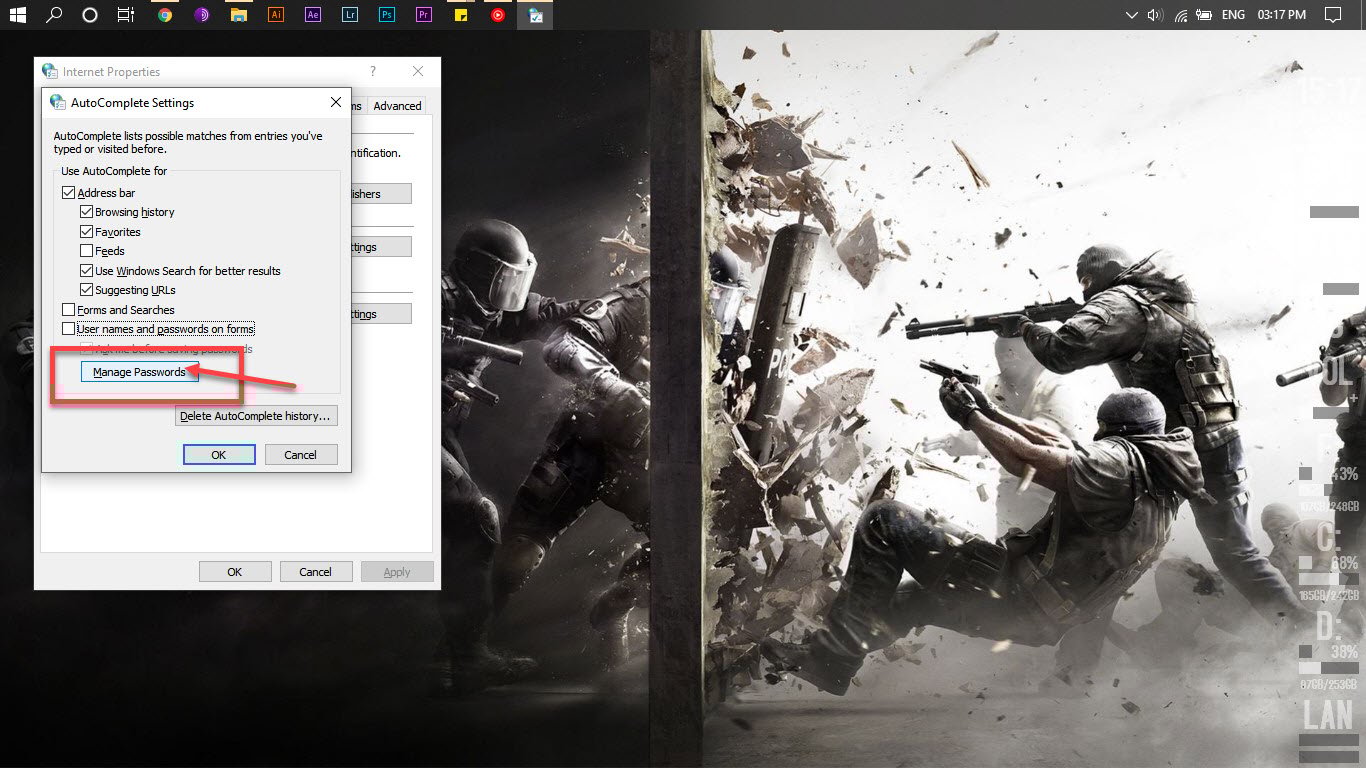Launch Adobe Photoshop (Ps) icon
This screenshot has width=1366, height=768.
[x=387, y=15]
